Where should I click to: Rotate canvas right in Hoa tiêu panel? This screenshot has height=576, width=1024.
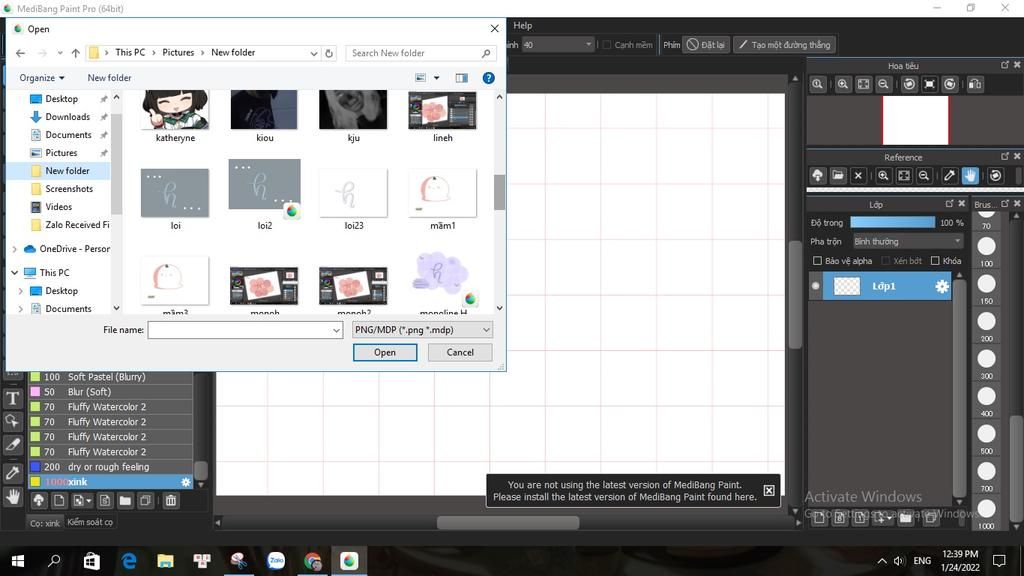click(x=950, y=84)
